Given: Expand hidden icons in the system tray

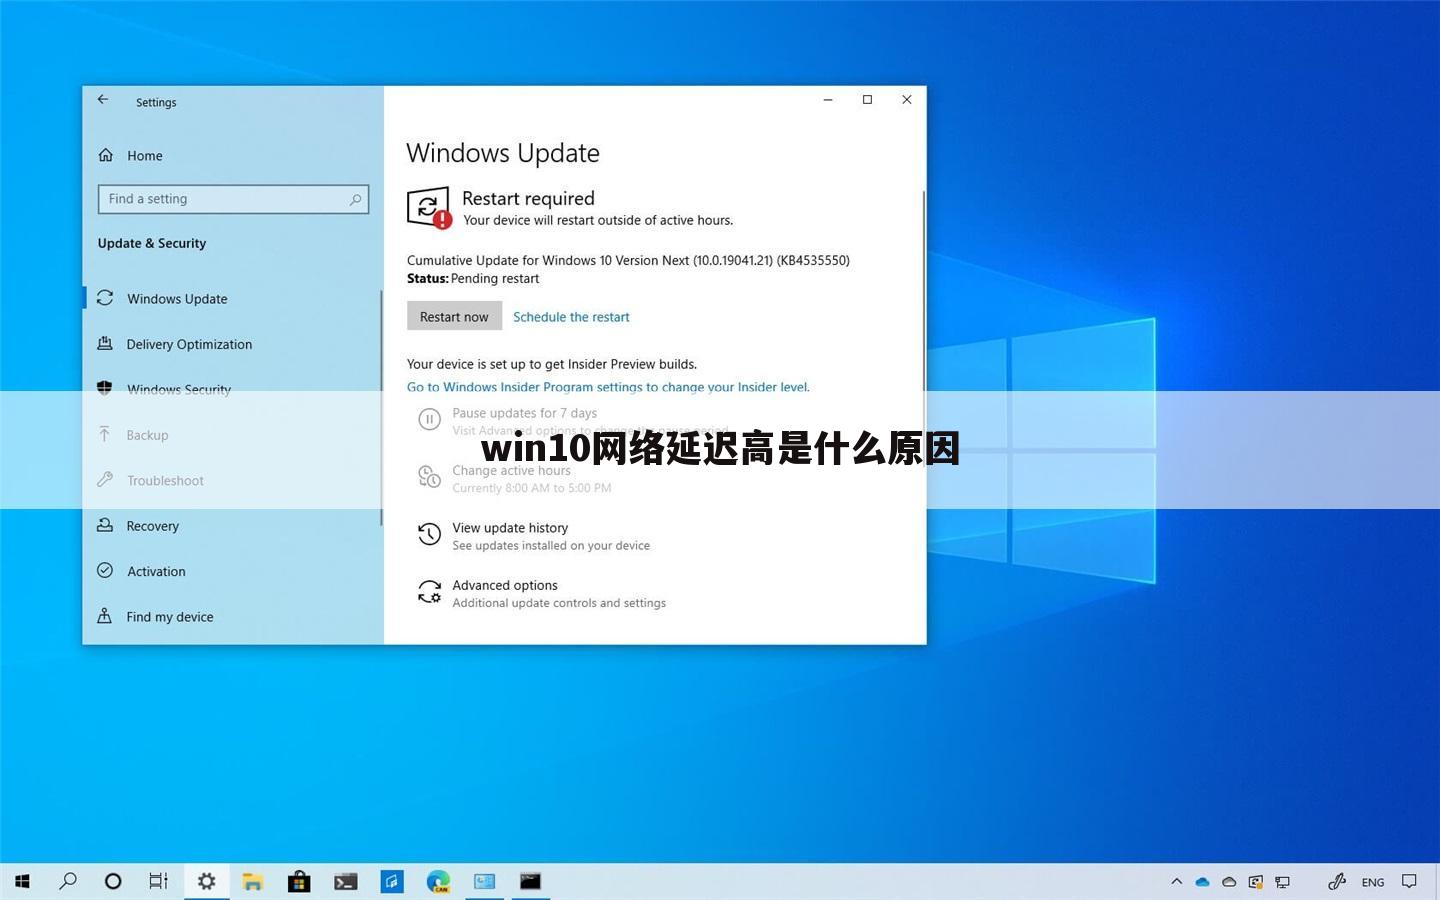Looking at the screenshot, I should pyautogui.click(x=1177, y=881).
